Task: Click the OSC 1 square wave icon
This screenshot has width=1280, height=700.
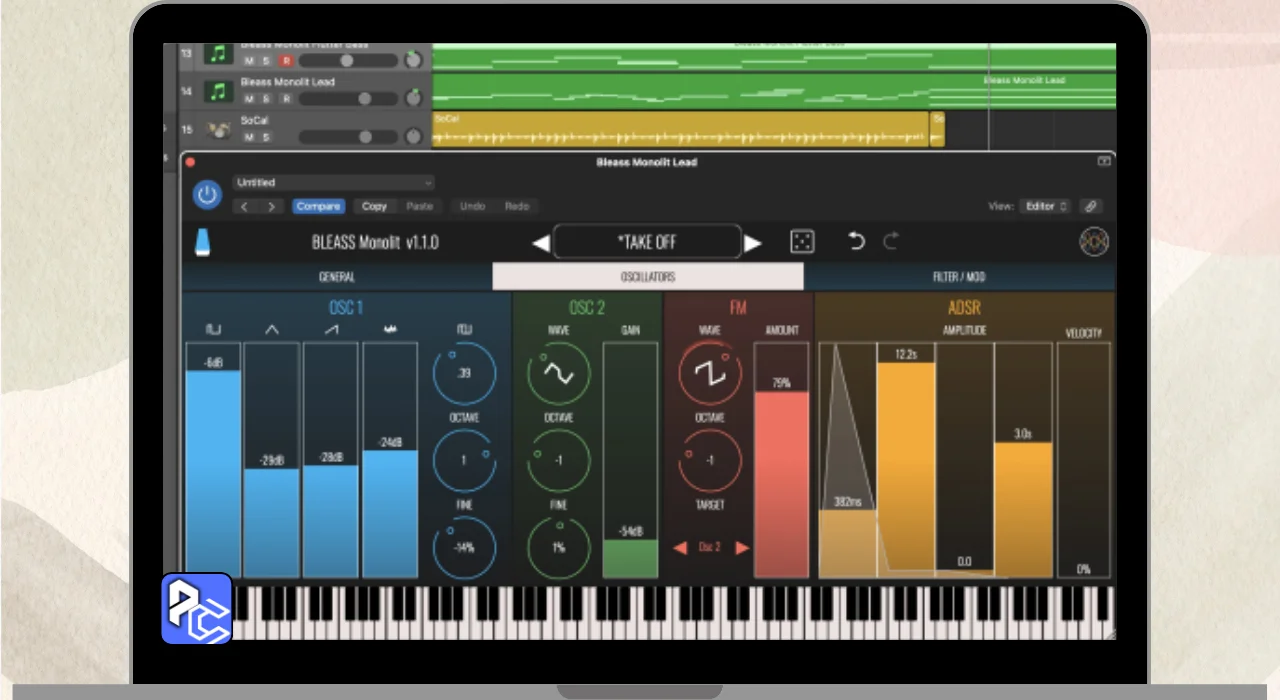Action: (x=213, y=329)
